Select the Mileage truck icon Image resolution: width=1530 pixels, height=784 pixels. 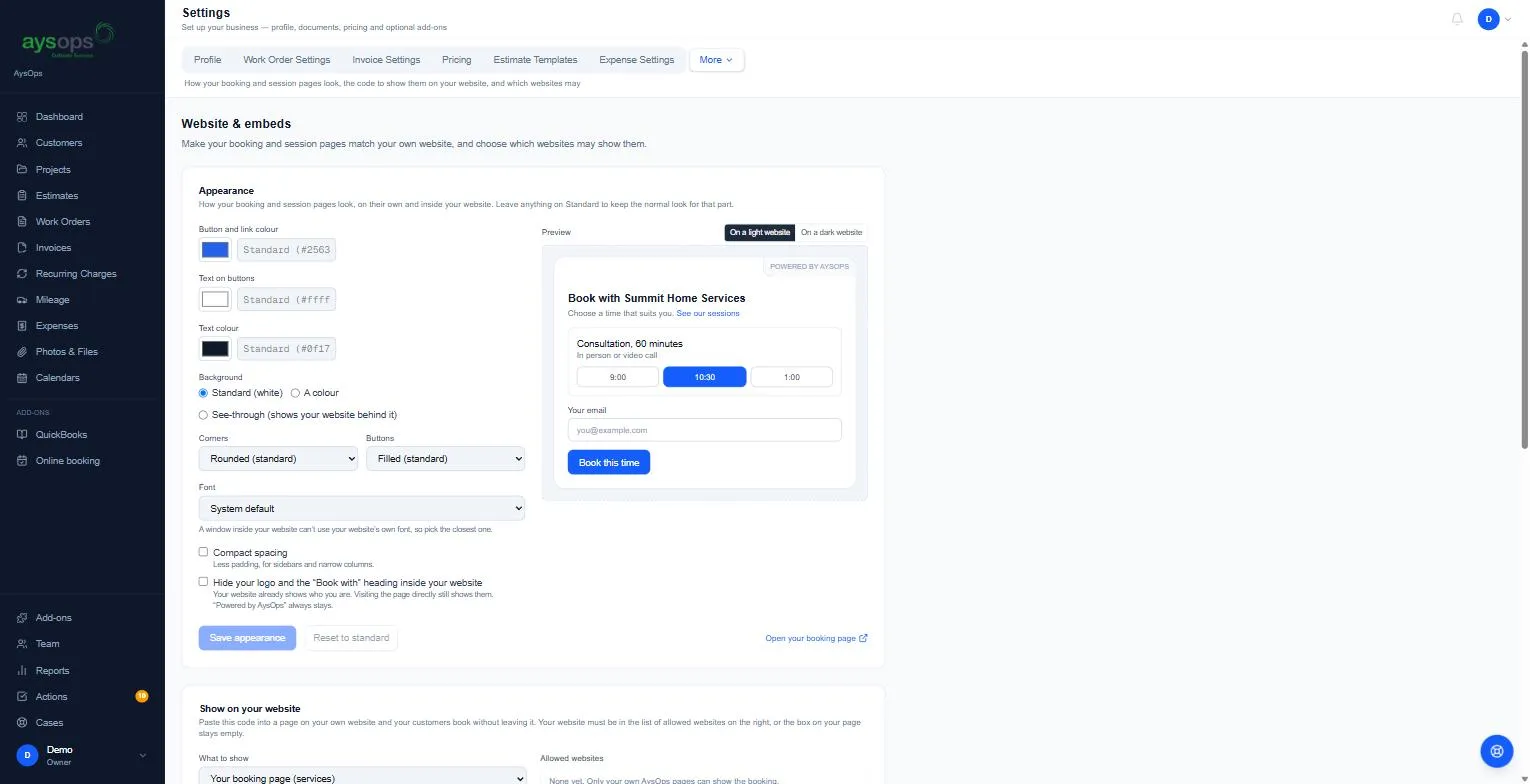point(22,300)
